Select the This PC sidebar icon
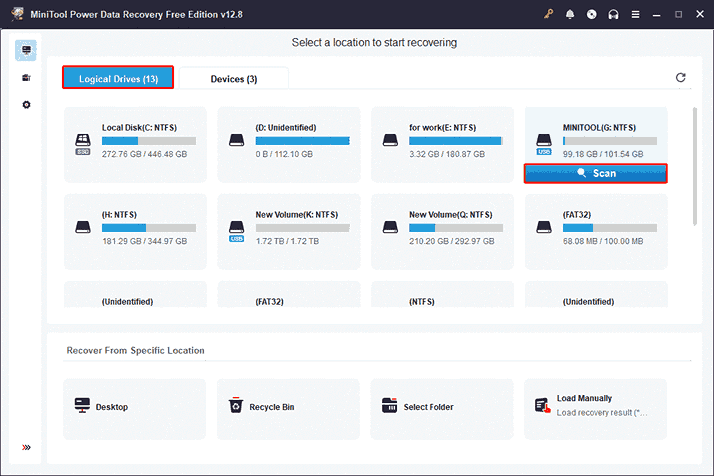 26,50
